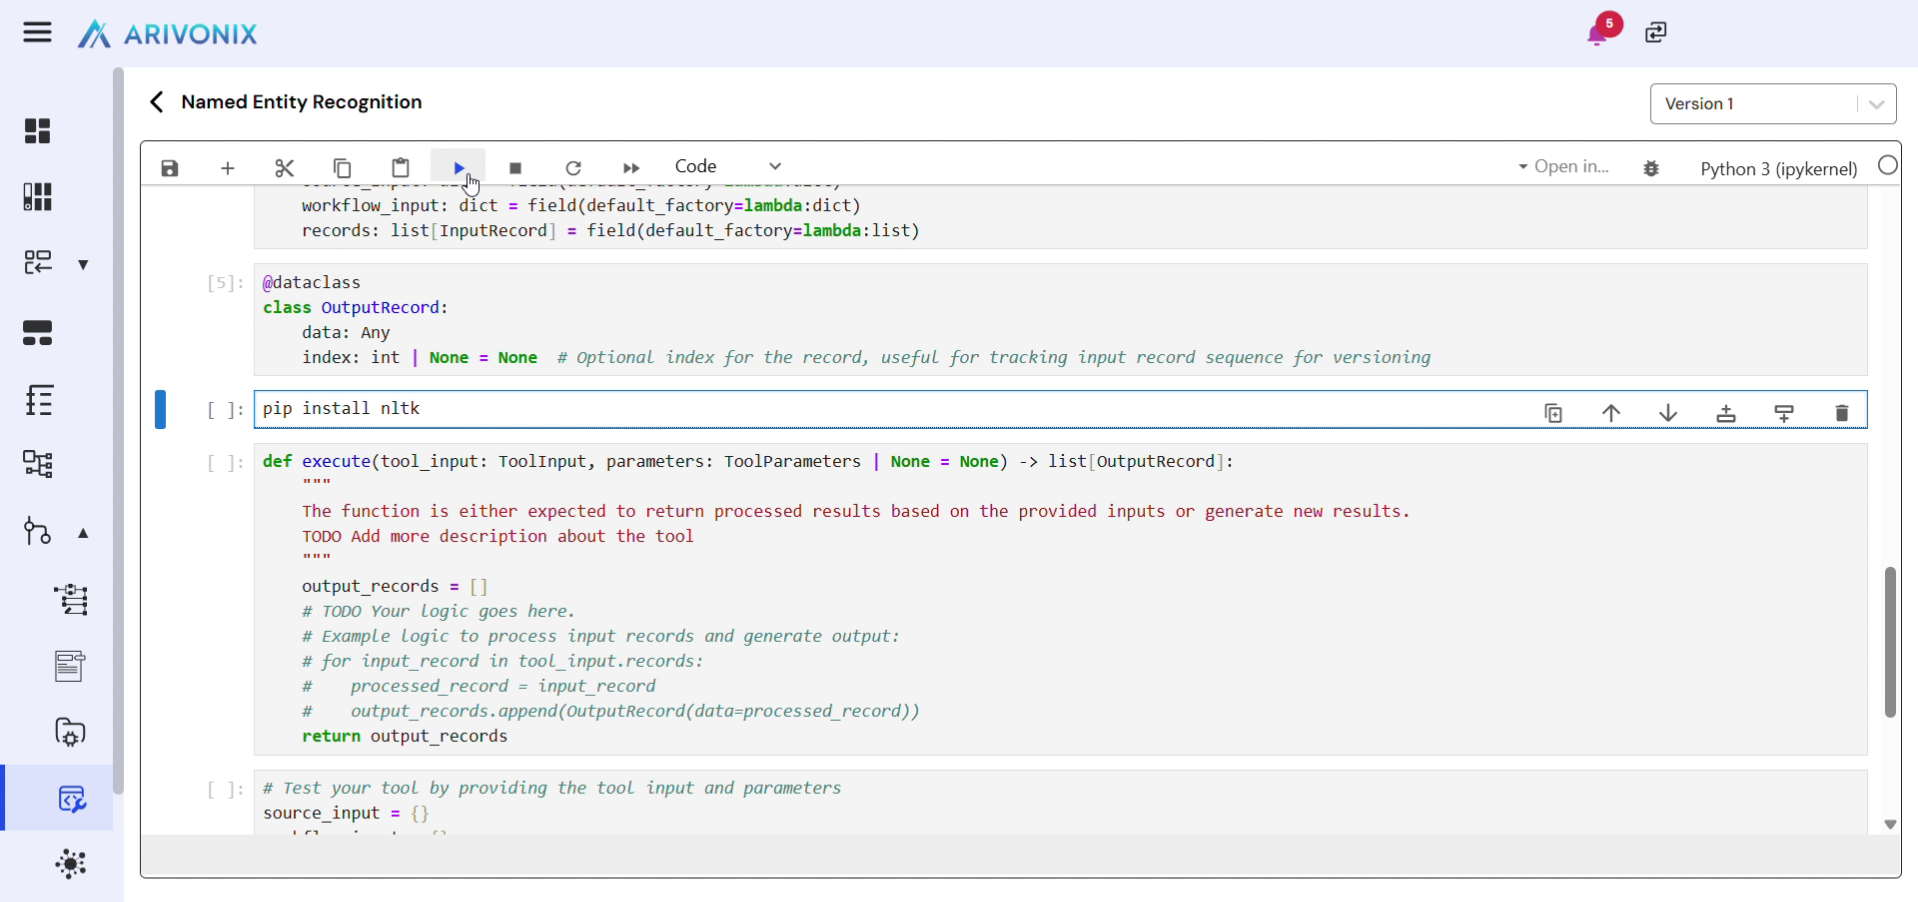This screenshot has width=1918, height=902.
Task: Click Python 3 (ipykernel) kernel name
Action: click(1778, 169)
